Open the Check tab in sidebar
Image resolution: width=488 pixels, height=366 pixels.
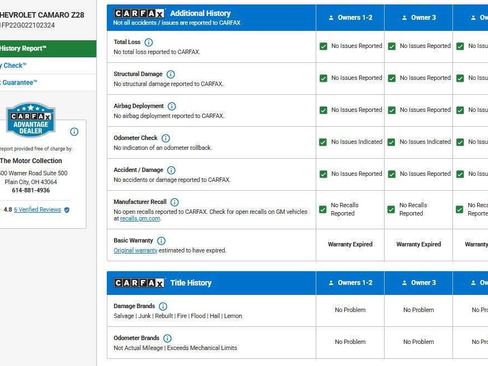48,66
